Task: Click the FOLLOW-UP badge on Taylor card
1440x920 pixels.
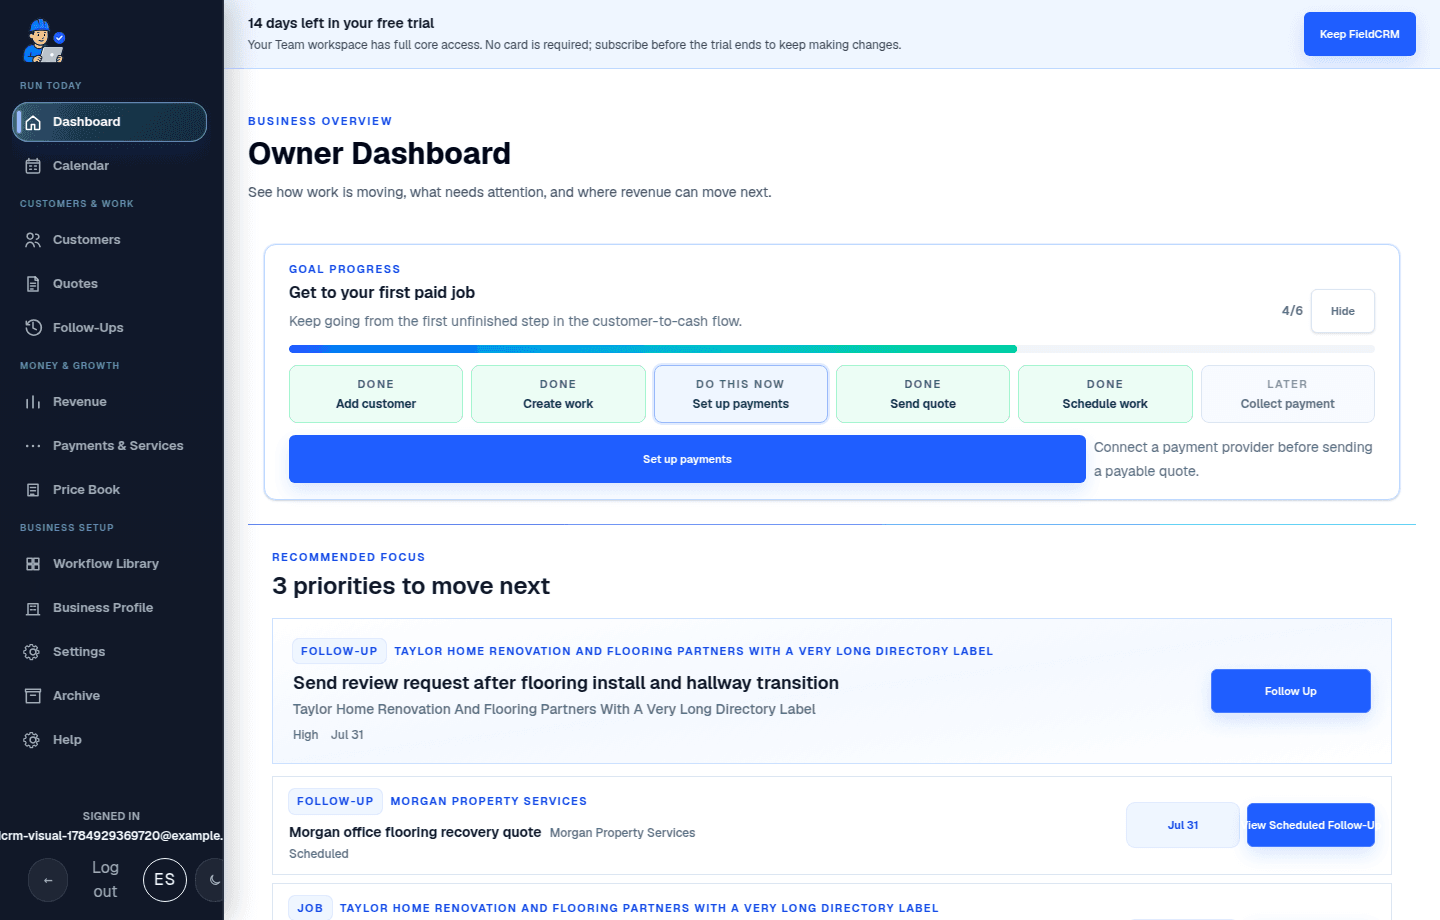Action: tap(339, 651)
